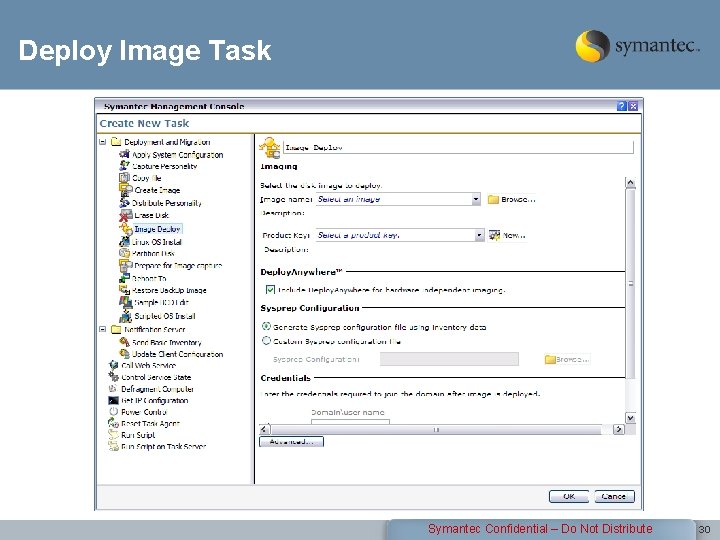Image resolution: width=720 pixels, height=540 pixels.
Task: Click the Erase Disk icon
Action: tap(126, 215)
